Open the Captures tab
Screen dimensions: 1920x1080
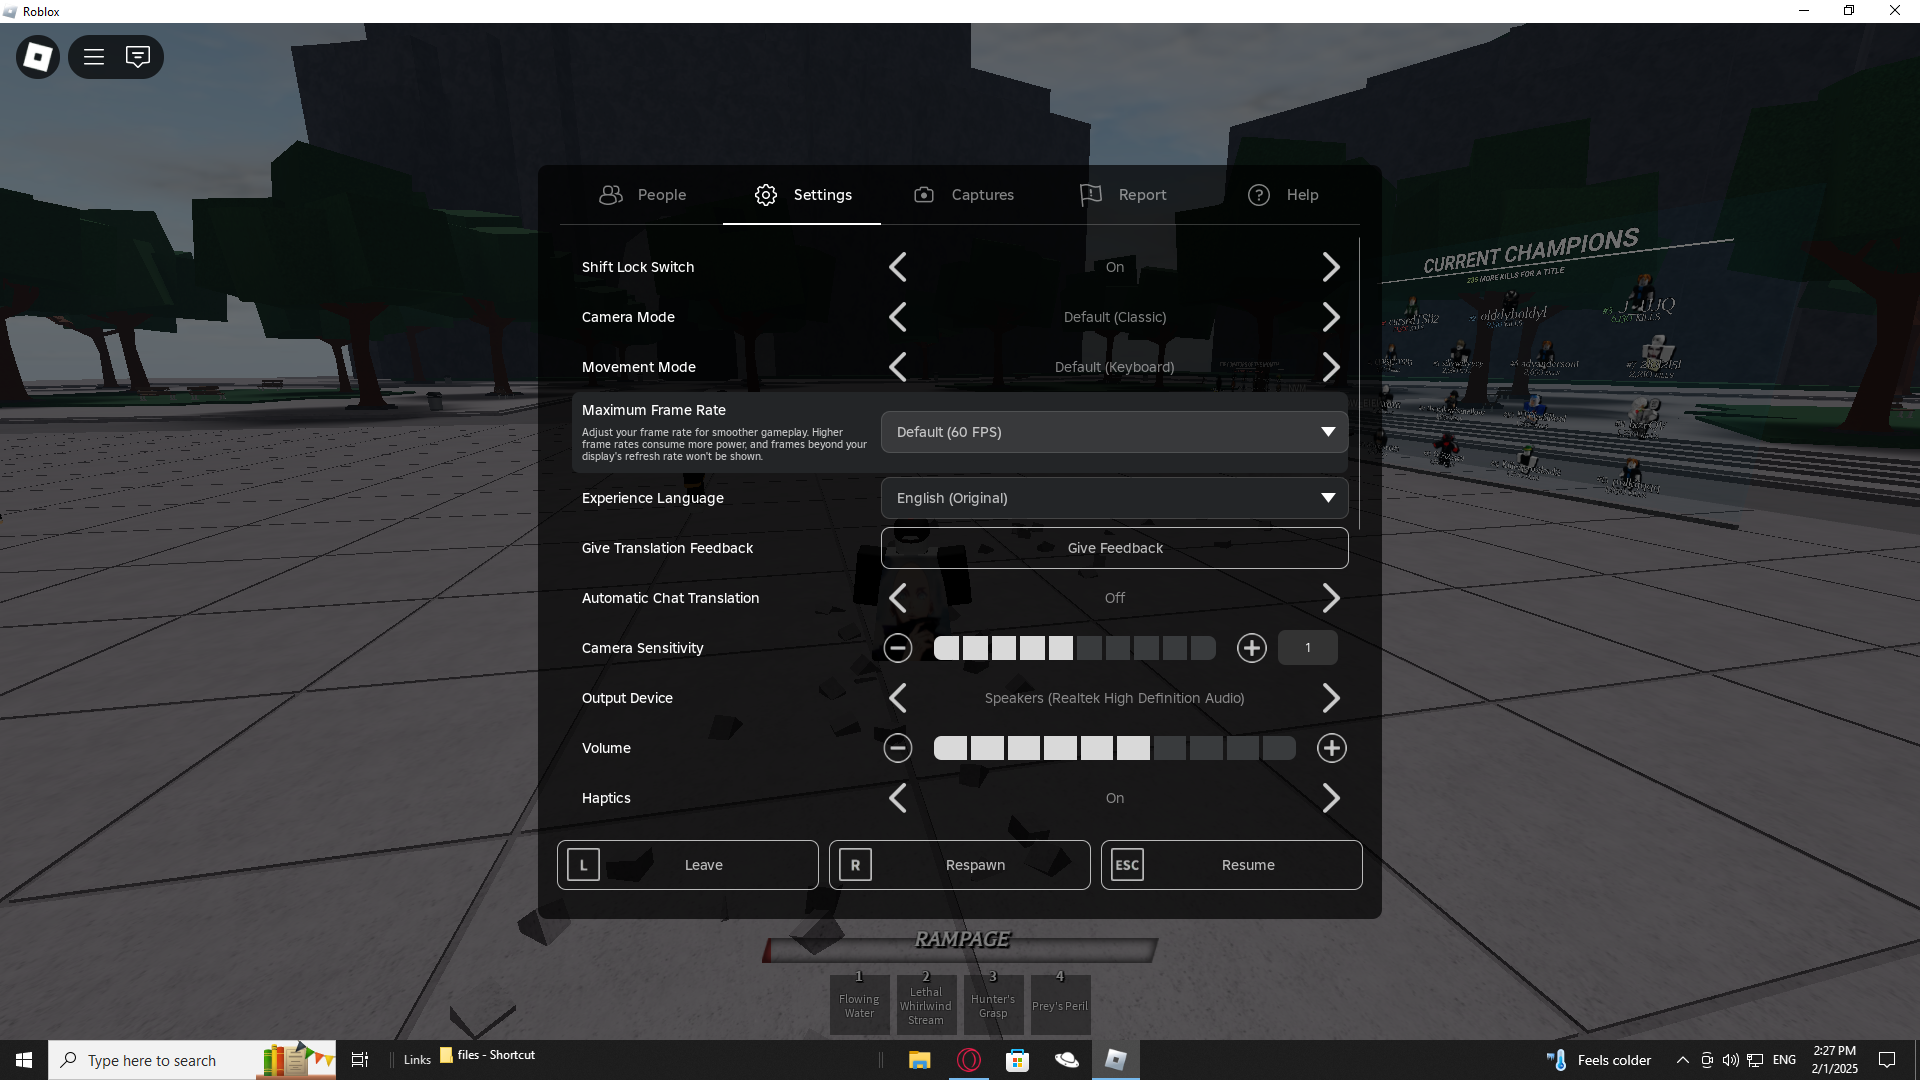pyautogui.click(x=964, y=195)
